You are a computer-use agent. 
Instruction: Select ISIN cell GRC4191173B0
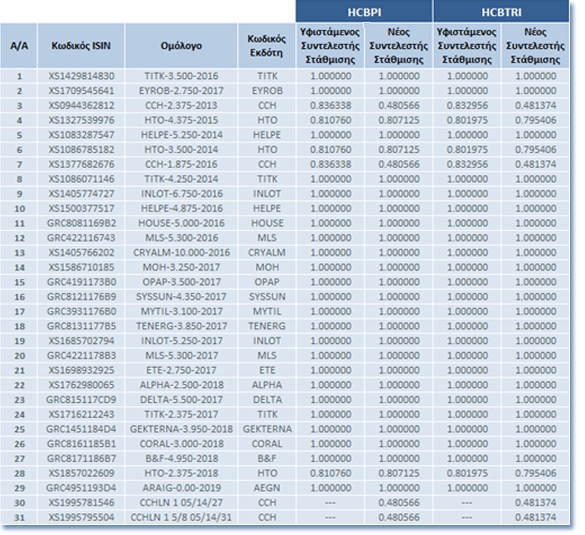[x=81, y=282]
